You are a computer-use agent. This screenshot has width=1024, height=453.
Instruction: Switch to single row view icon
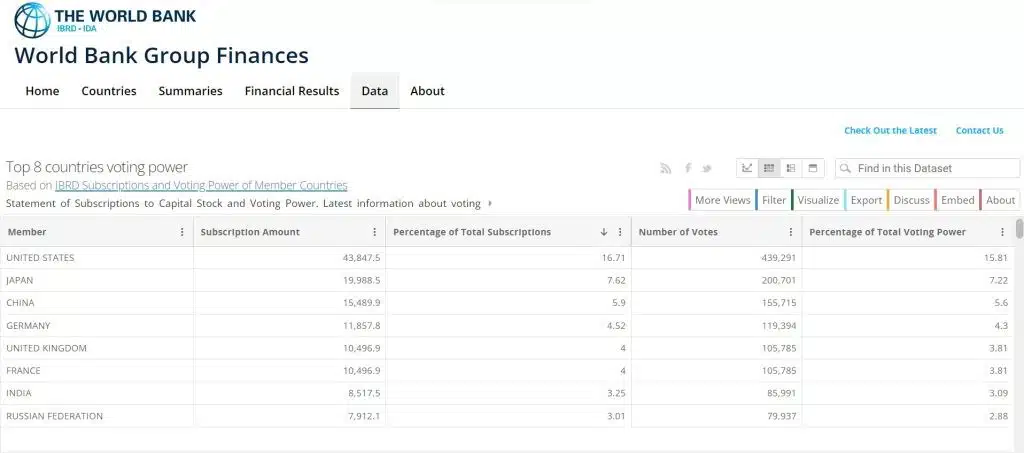(813, 168)
